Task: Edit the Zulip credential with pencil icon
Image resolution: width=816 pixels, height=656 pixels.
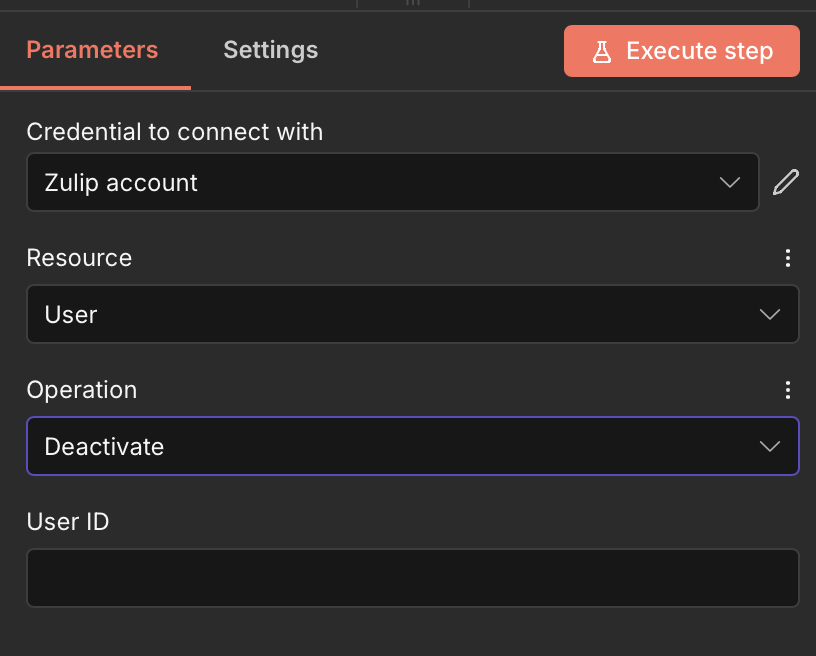Action: (x=785, y=182)
